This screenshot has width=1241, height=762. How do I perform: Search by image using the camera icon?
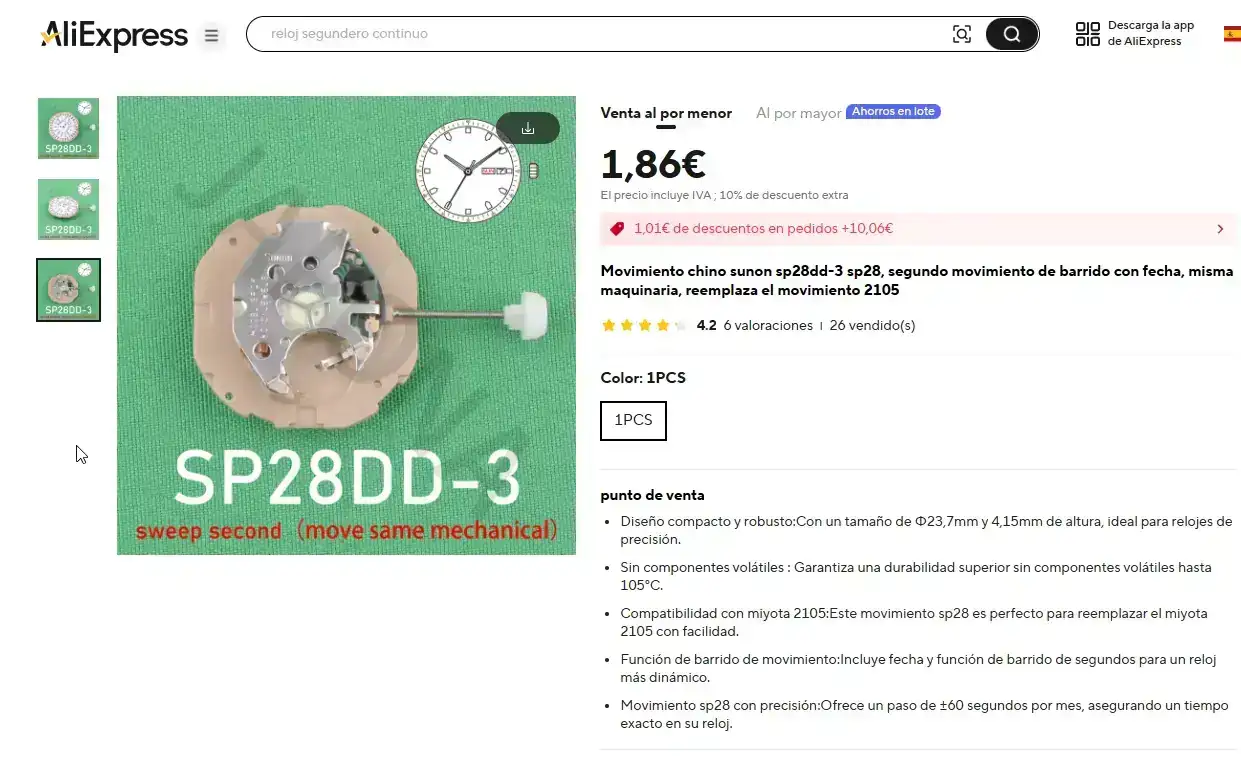click(962, 34)
